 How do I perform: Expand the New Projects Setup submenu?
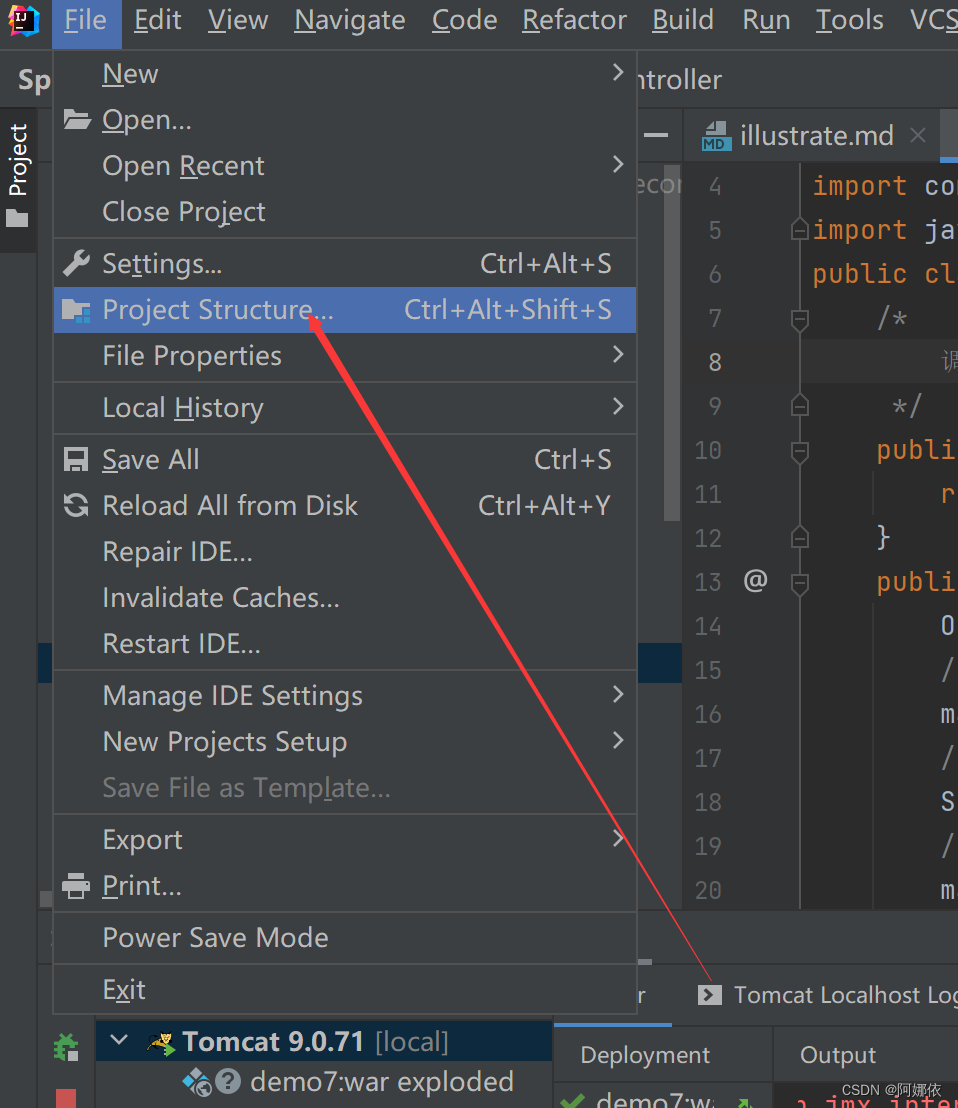345,741
